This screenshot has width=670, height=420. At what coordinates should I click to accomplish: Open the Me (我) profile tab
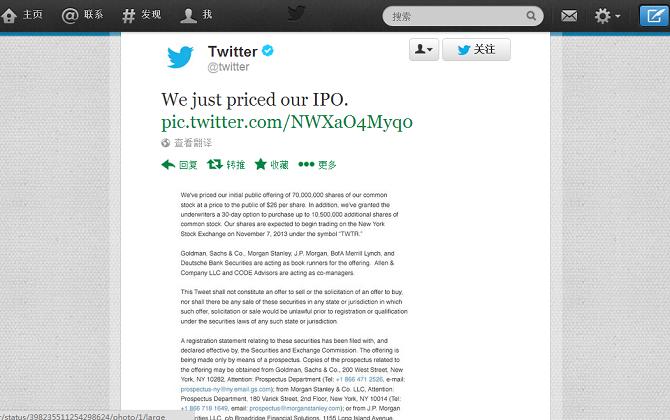[196, 15]
